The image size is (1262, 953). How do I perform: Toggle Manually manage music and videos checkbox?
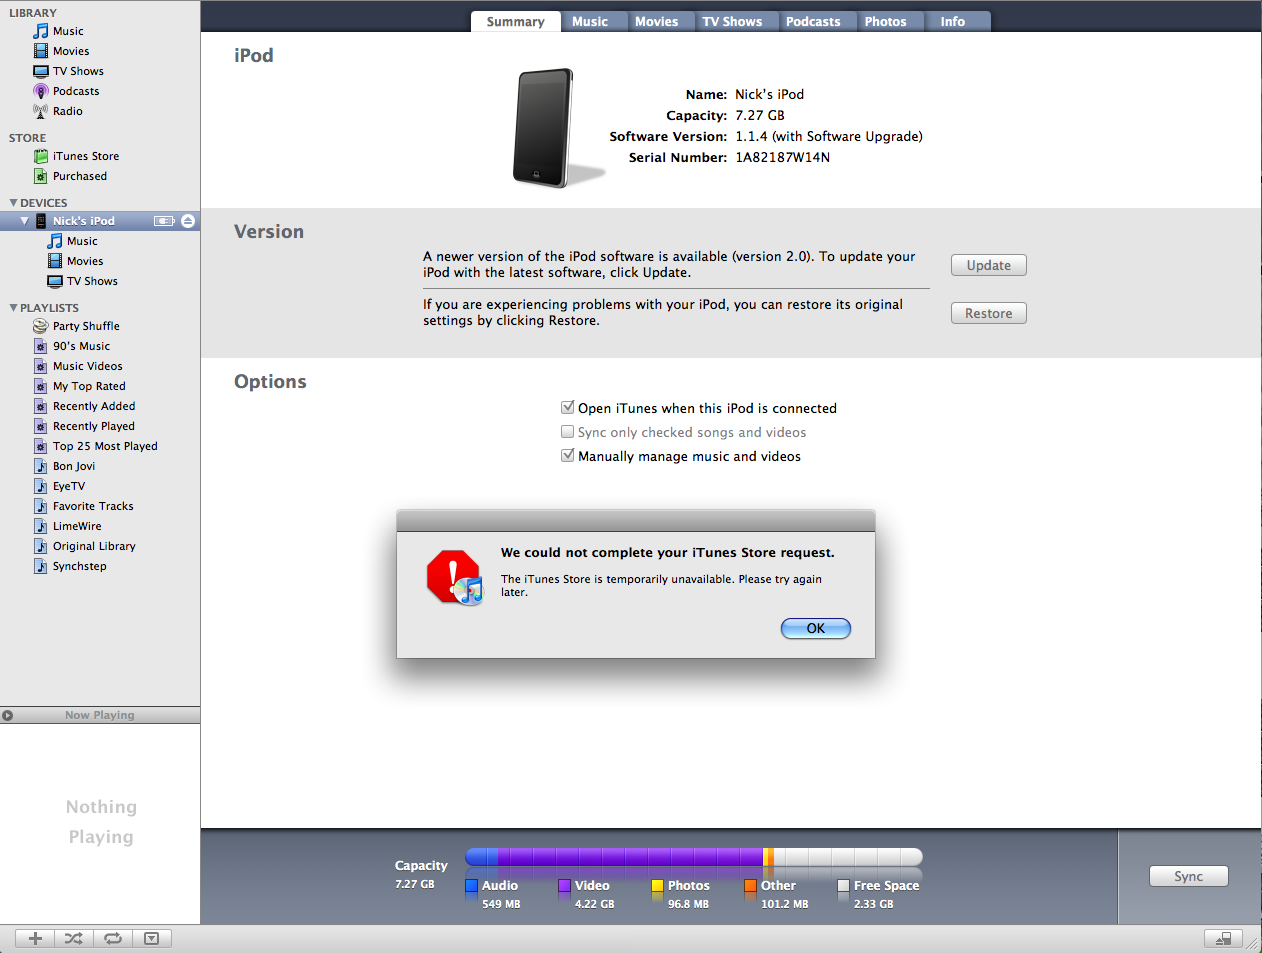568,456
